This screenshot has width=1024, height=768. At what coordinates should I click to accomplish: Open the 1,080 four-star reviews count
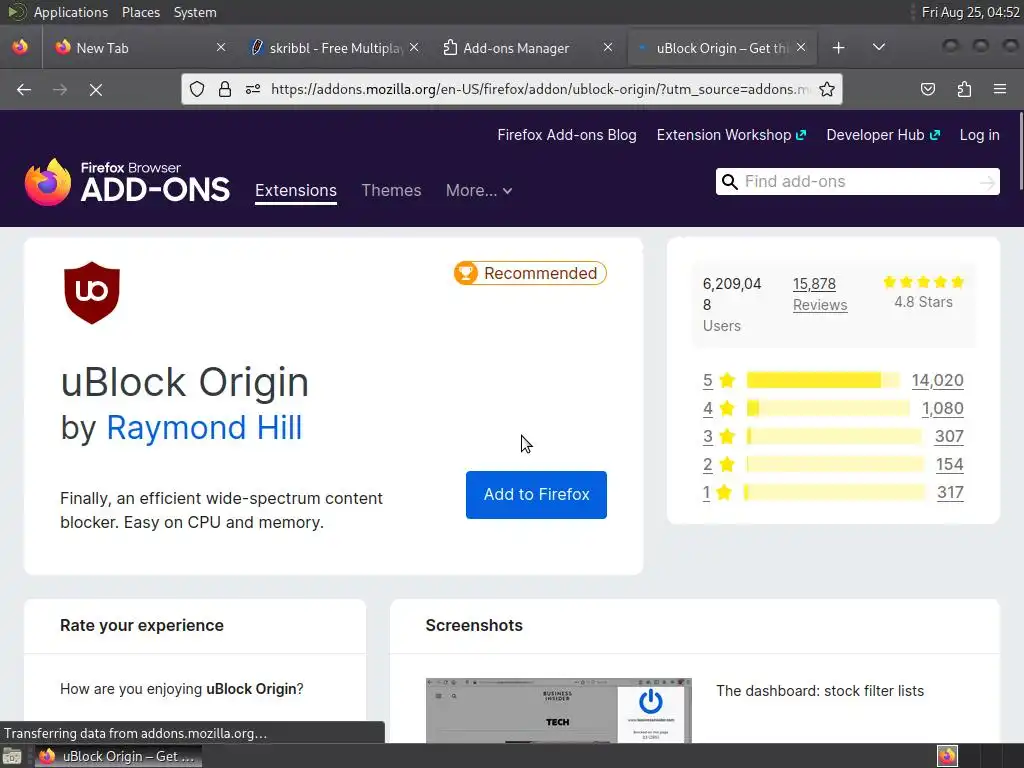[942, 408]
